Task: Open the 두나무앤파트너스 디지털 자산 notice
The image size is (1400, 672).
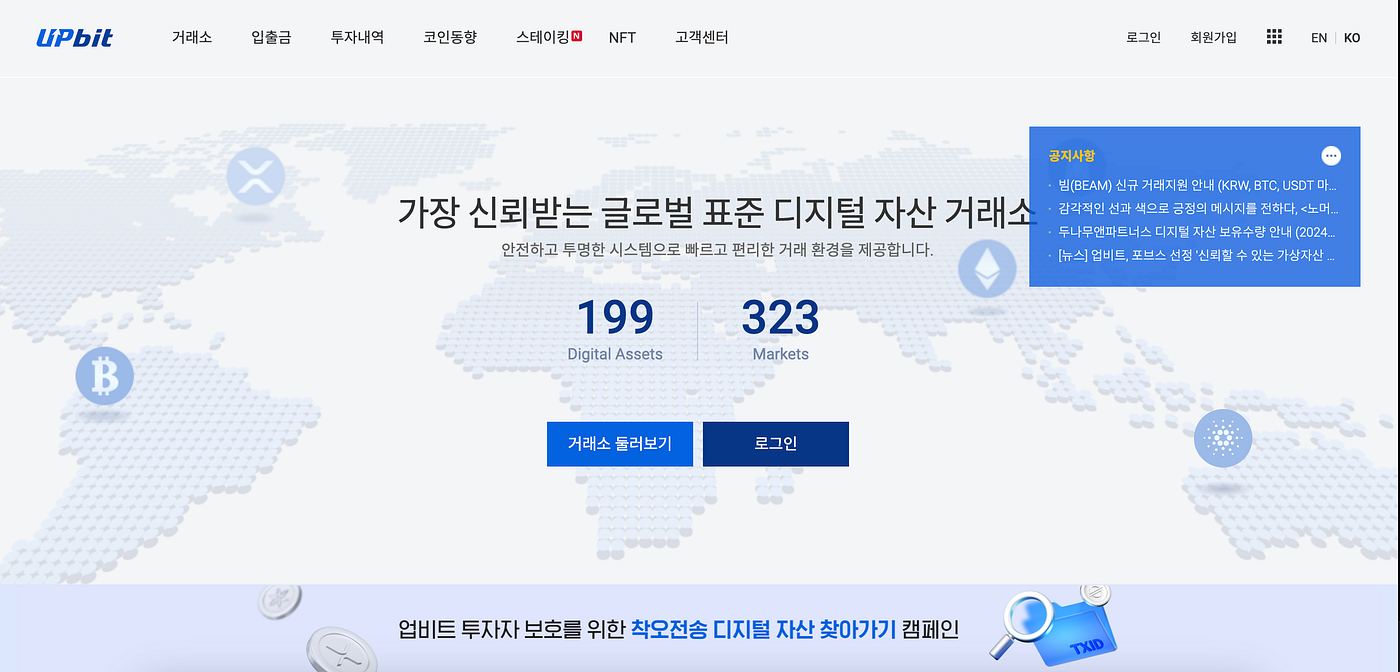Action: [x=1197, y=232]
